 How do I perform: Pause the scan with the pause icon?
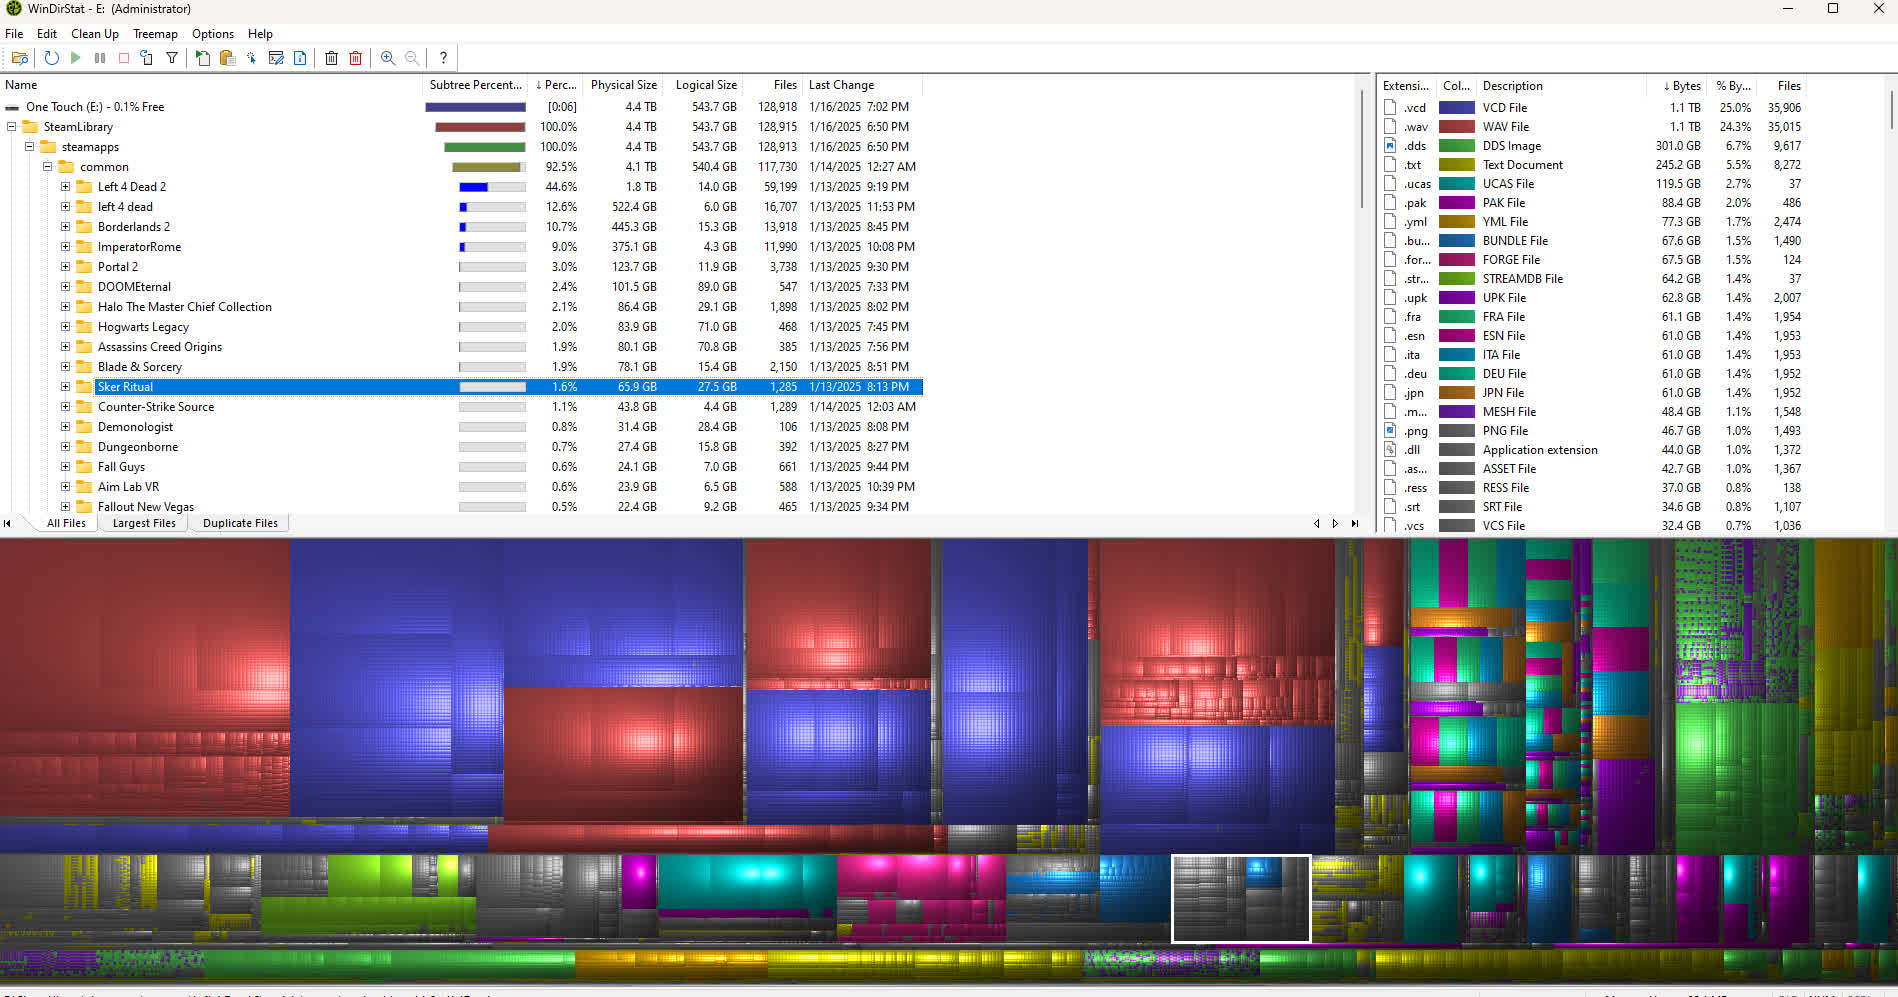[x=100, y=57]
